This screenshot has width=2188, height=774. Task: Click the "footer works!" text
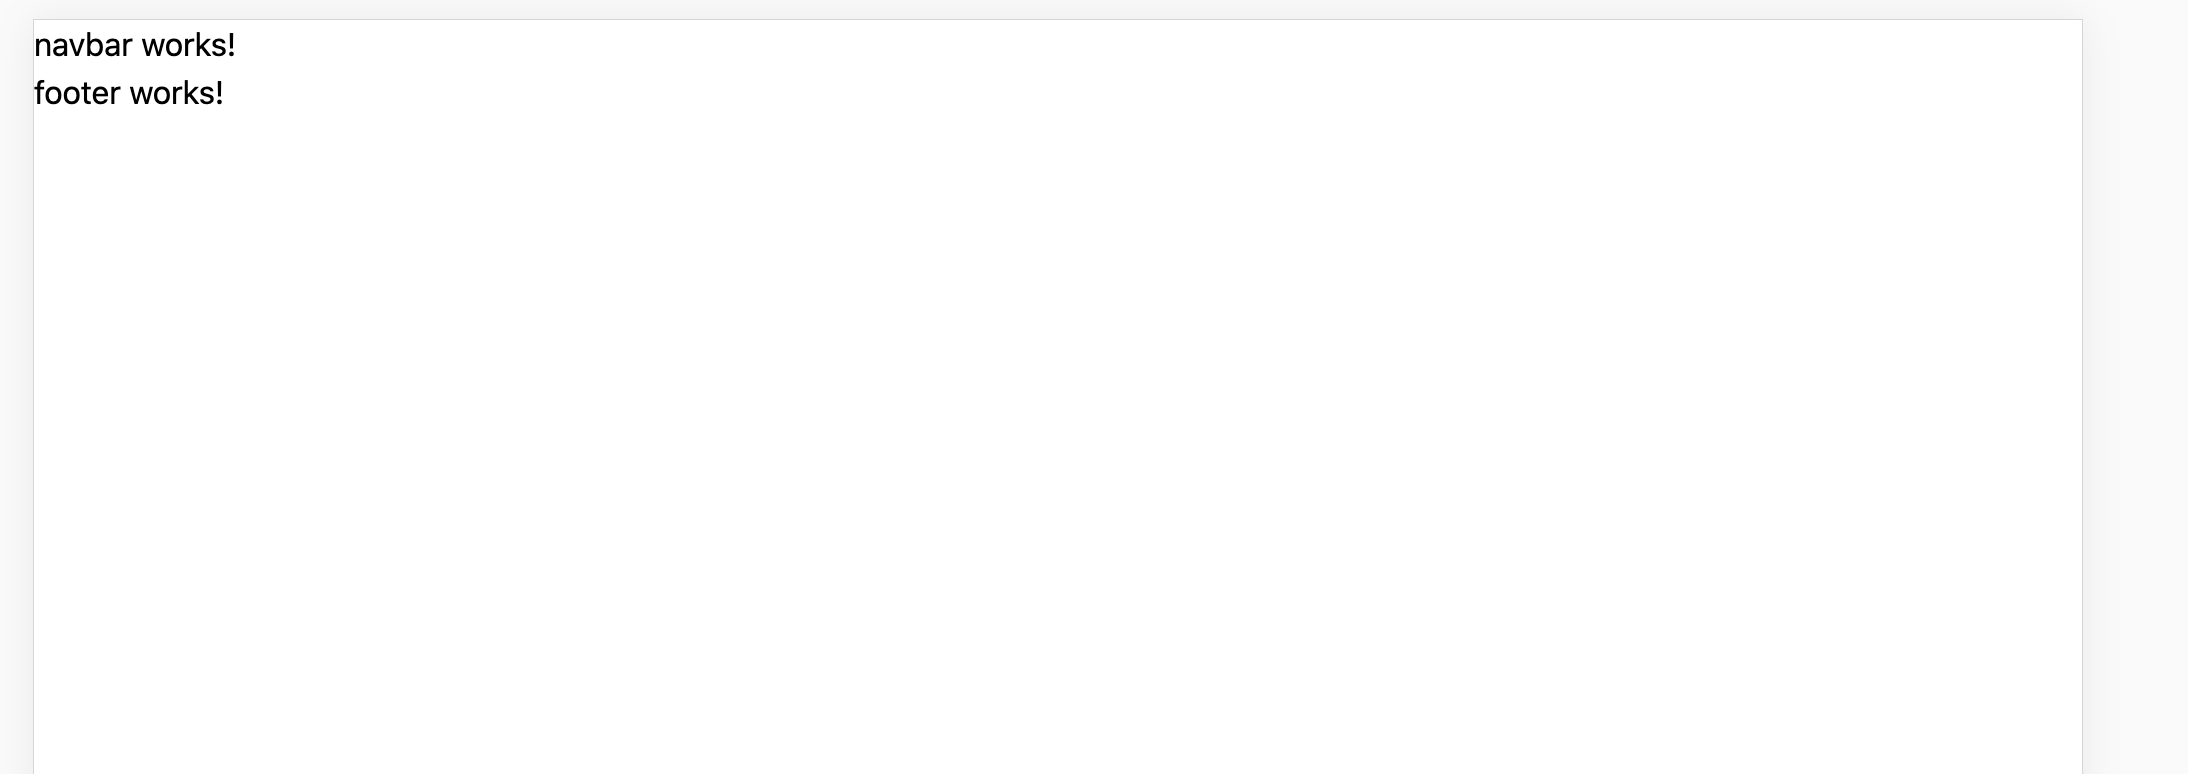pyautogui.click(x=129, y=93)
